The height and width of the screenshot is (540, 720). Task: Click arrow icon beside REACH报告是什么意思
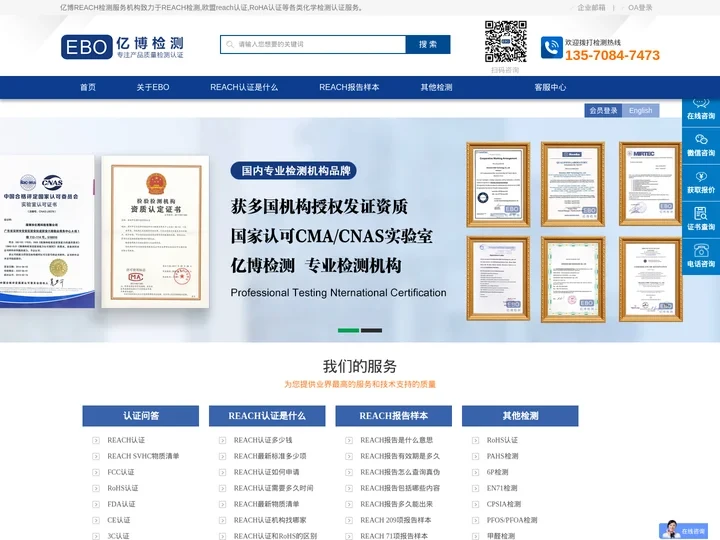click(x=349, y=440)
